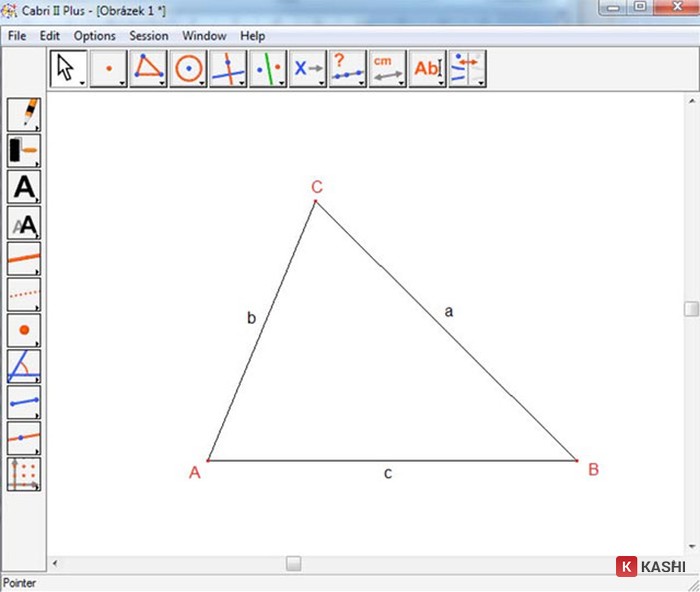The height and width of the screenshot is (592, 700).
Task: Select the fill color paint roller icon
Action: (x=24, y=150)
